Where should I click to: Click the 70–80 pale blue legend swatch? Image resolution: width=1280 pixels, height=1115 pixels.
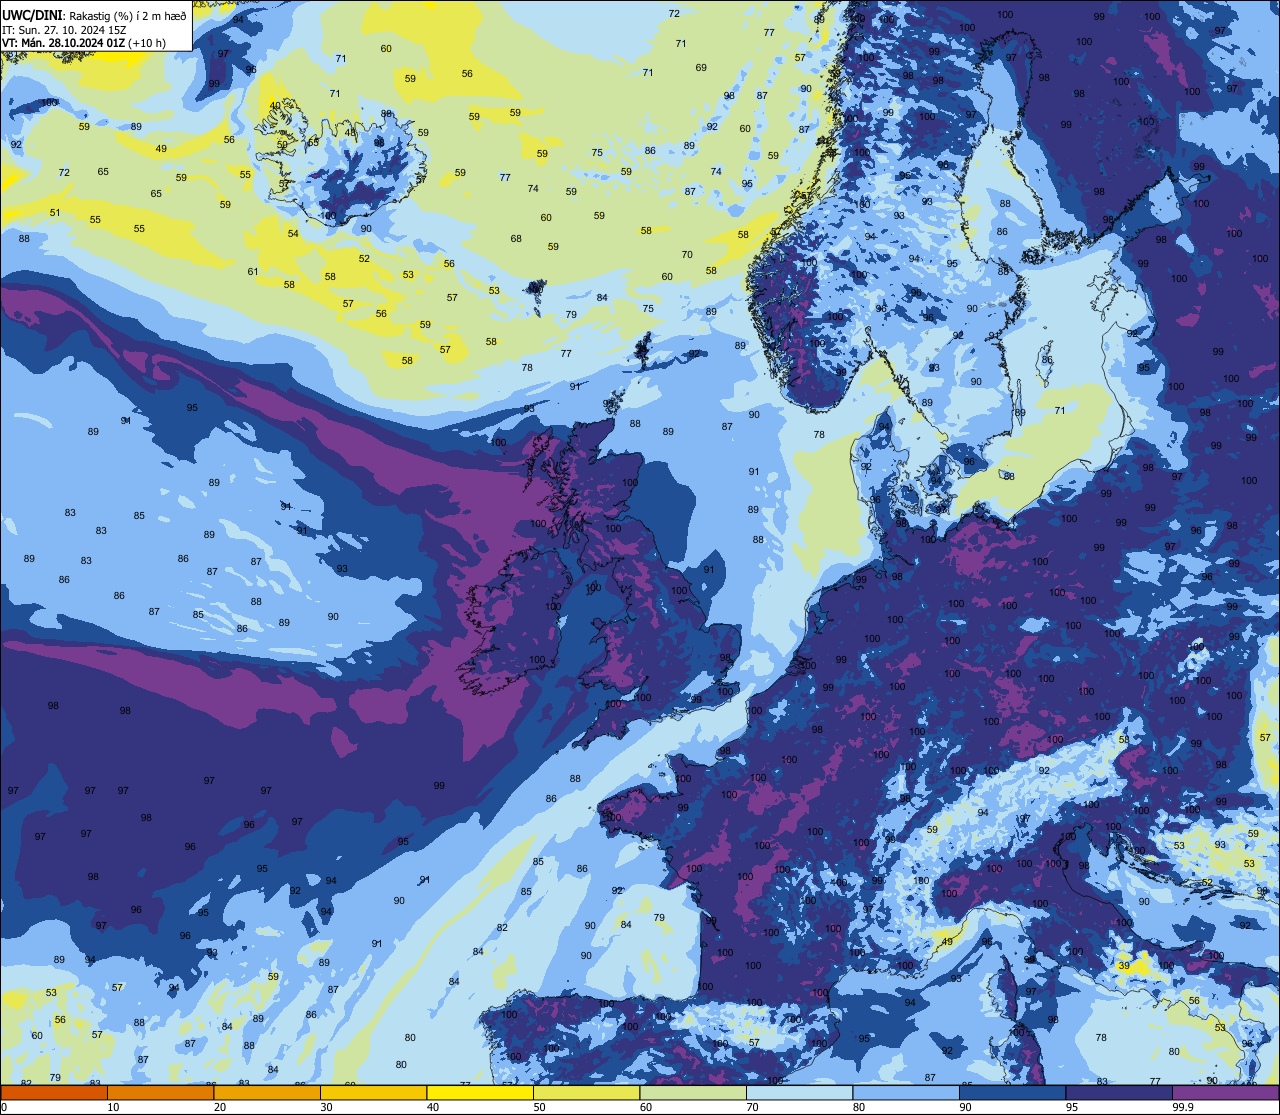pyautogui.click(x=799, y=1093)
